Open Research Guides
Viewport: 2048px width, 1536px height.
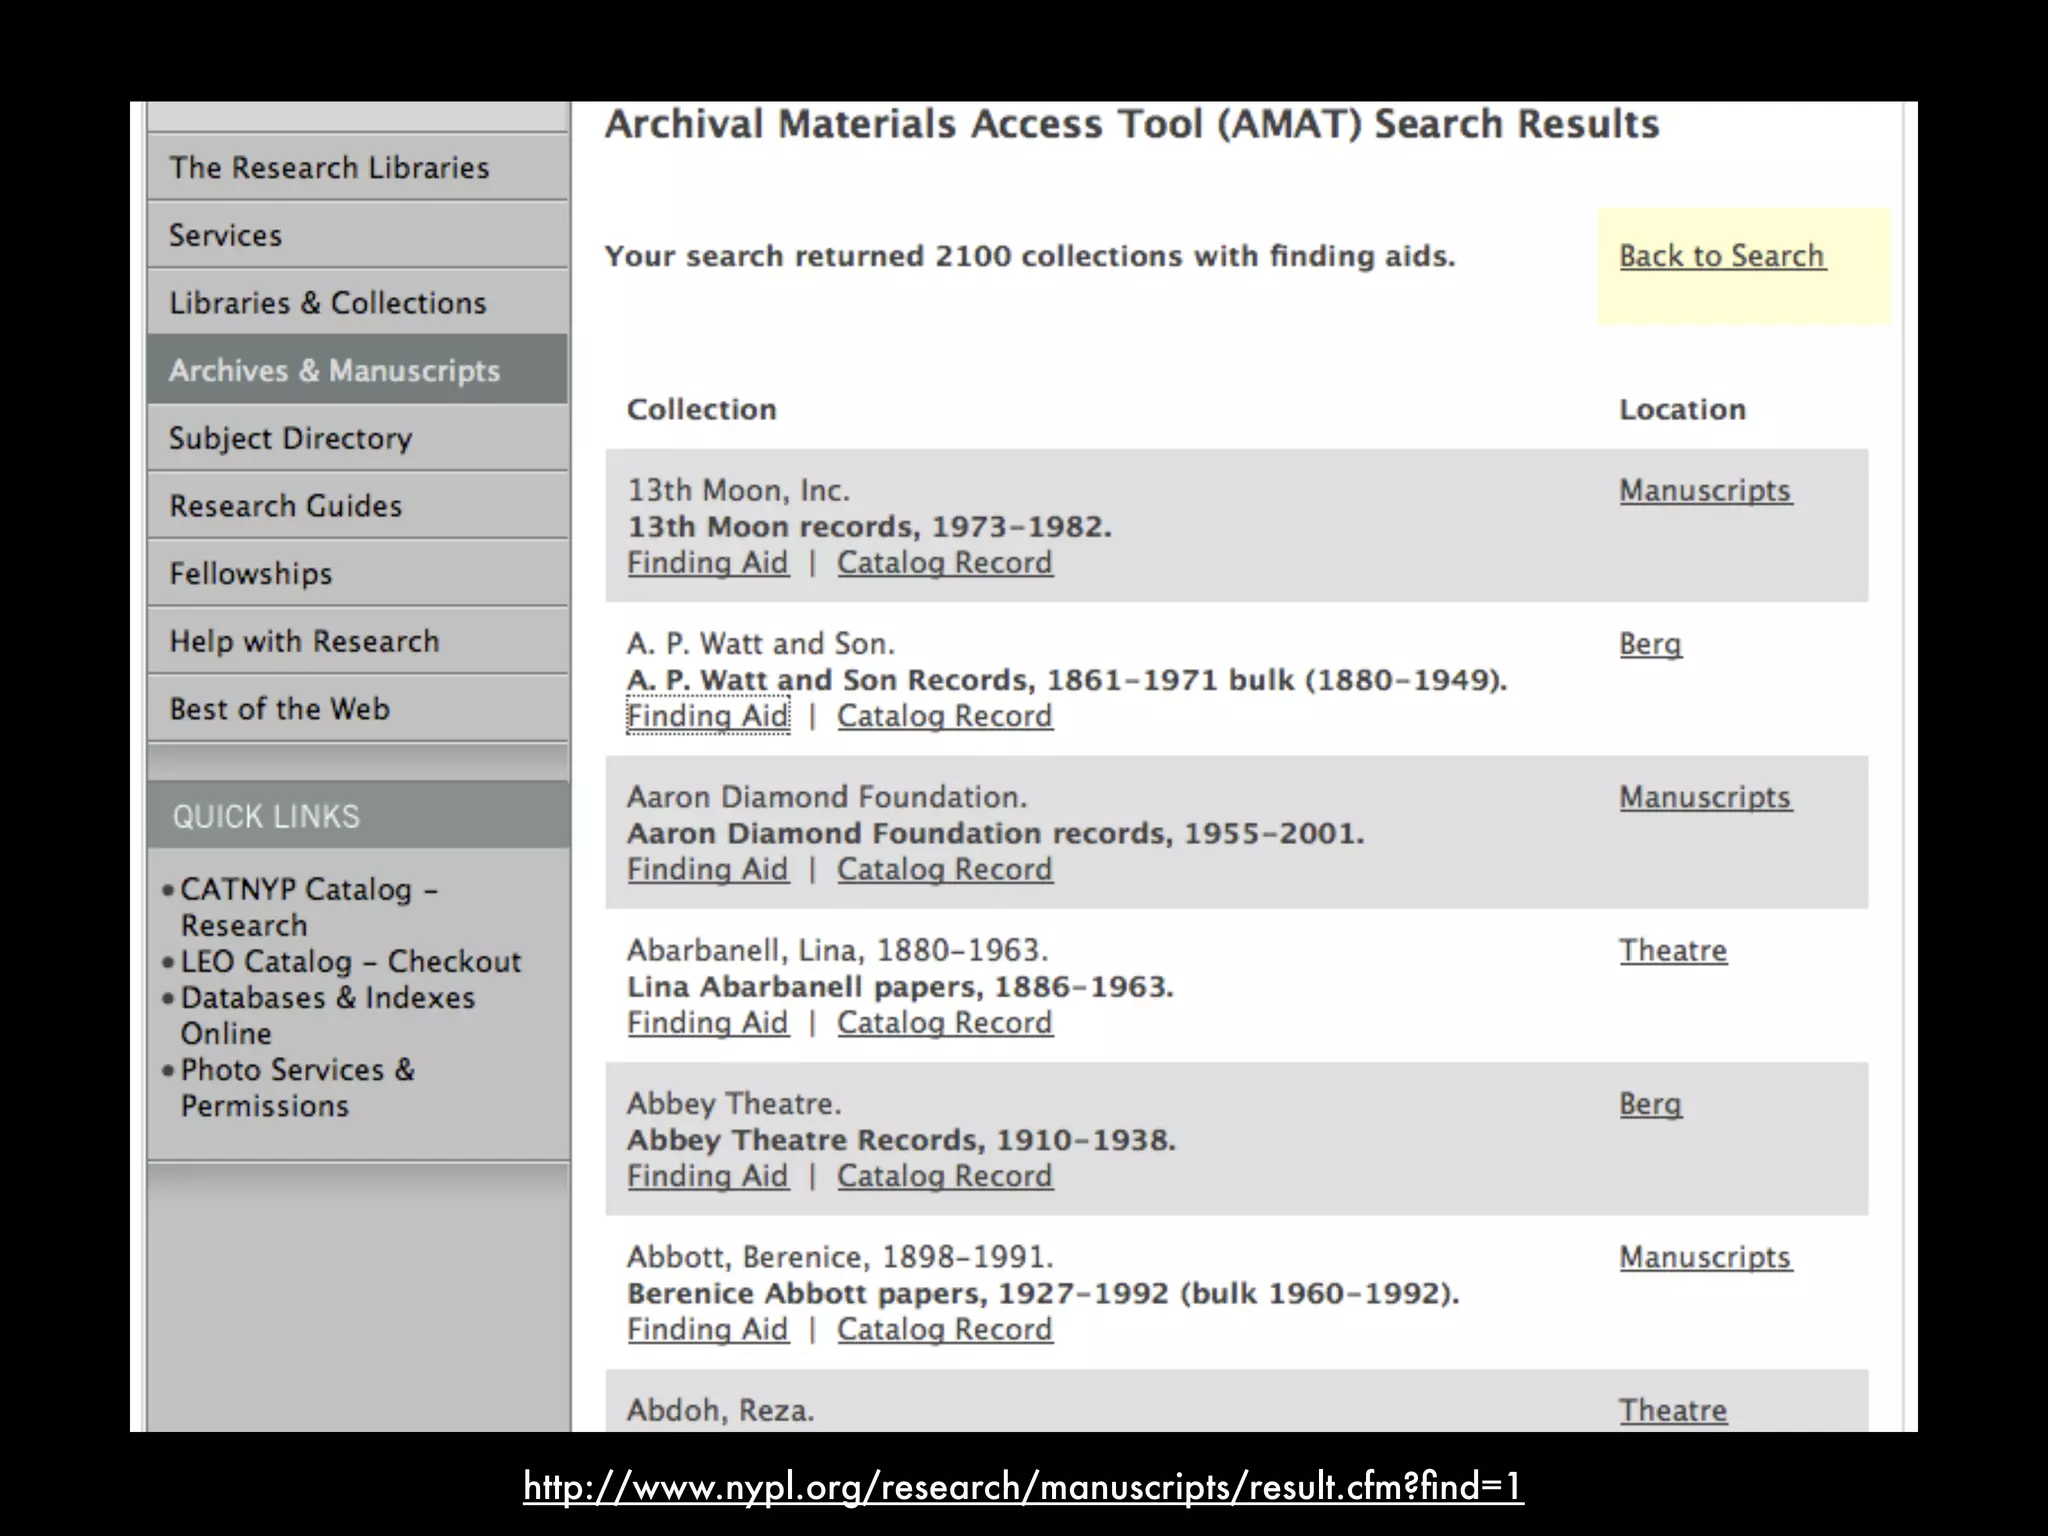coord(358,506)
